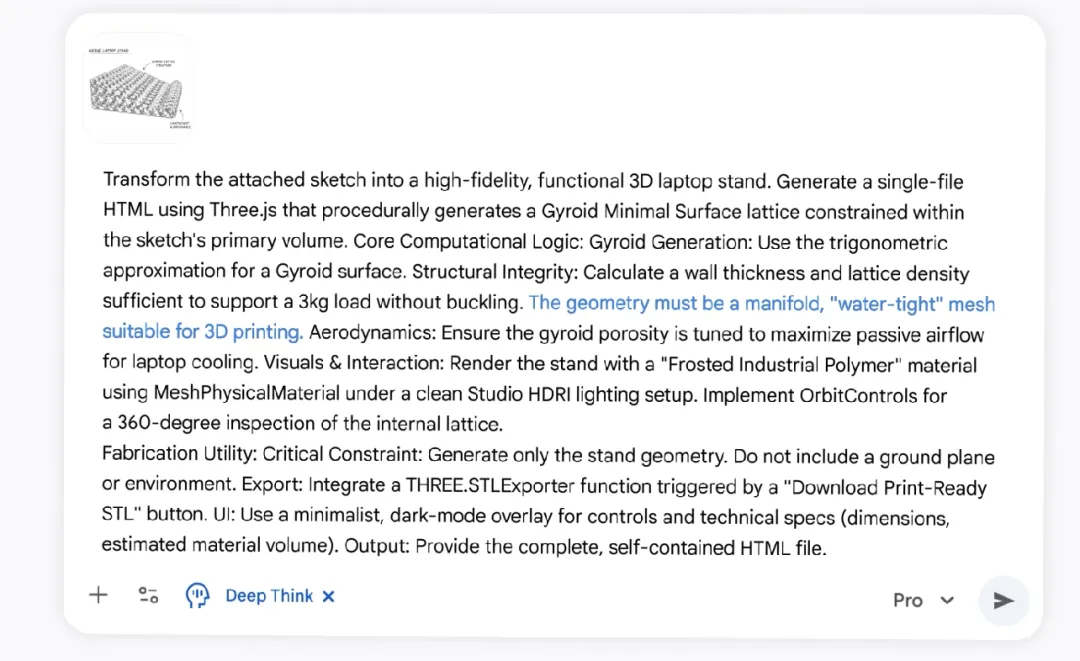Expand the chevron next to Pro
This screenshot has height=661, width=1080.
(947, 600)
